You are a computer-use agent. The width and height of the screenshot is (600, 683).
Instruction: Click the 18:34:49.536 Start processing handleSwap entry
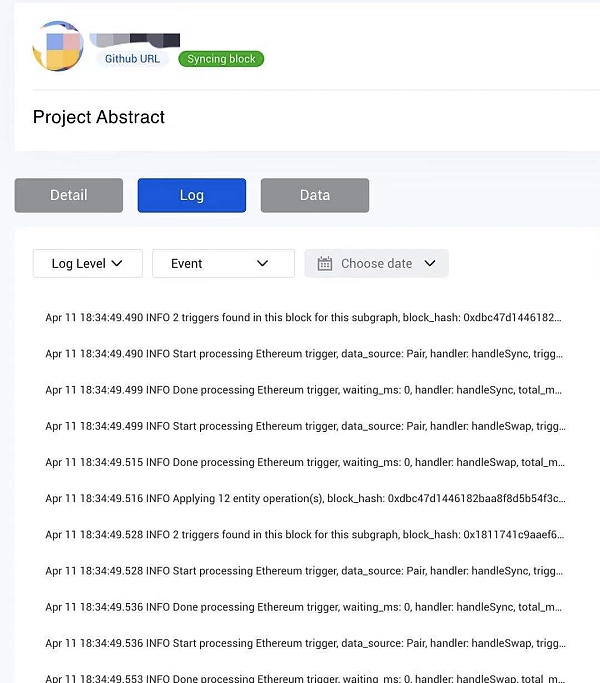[303, 643]
